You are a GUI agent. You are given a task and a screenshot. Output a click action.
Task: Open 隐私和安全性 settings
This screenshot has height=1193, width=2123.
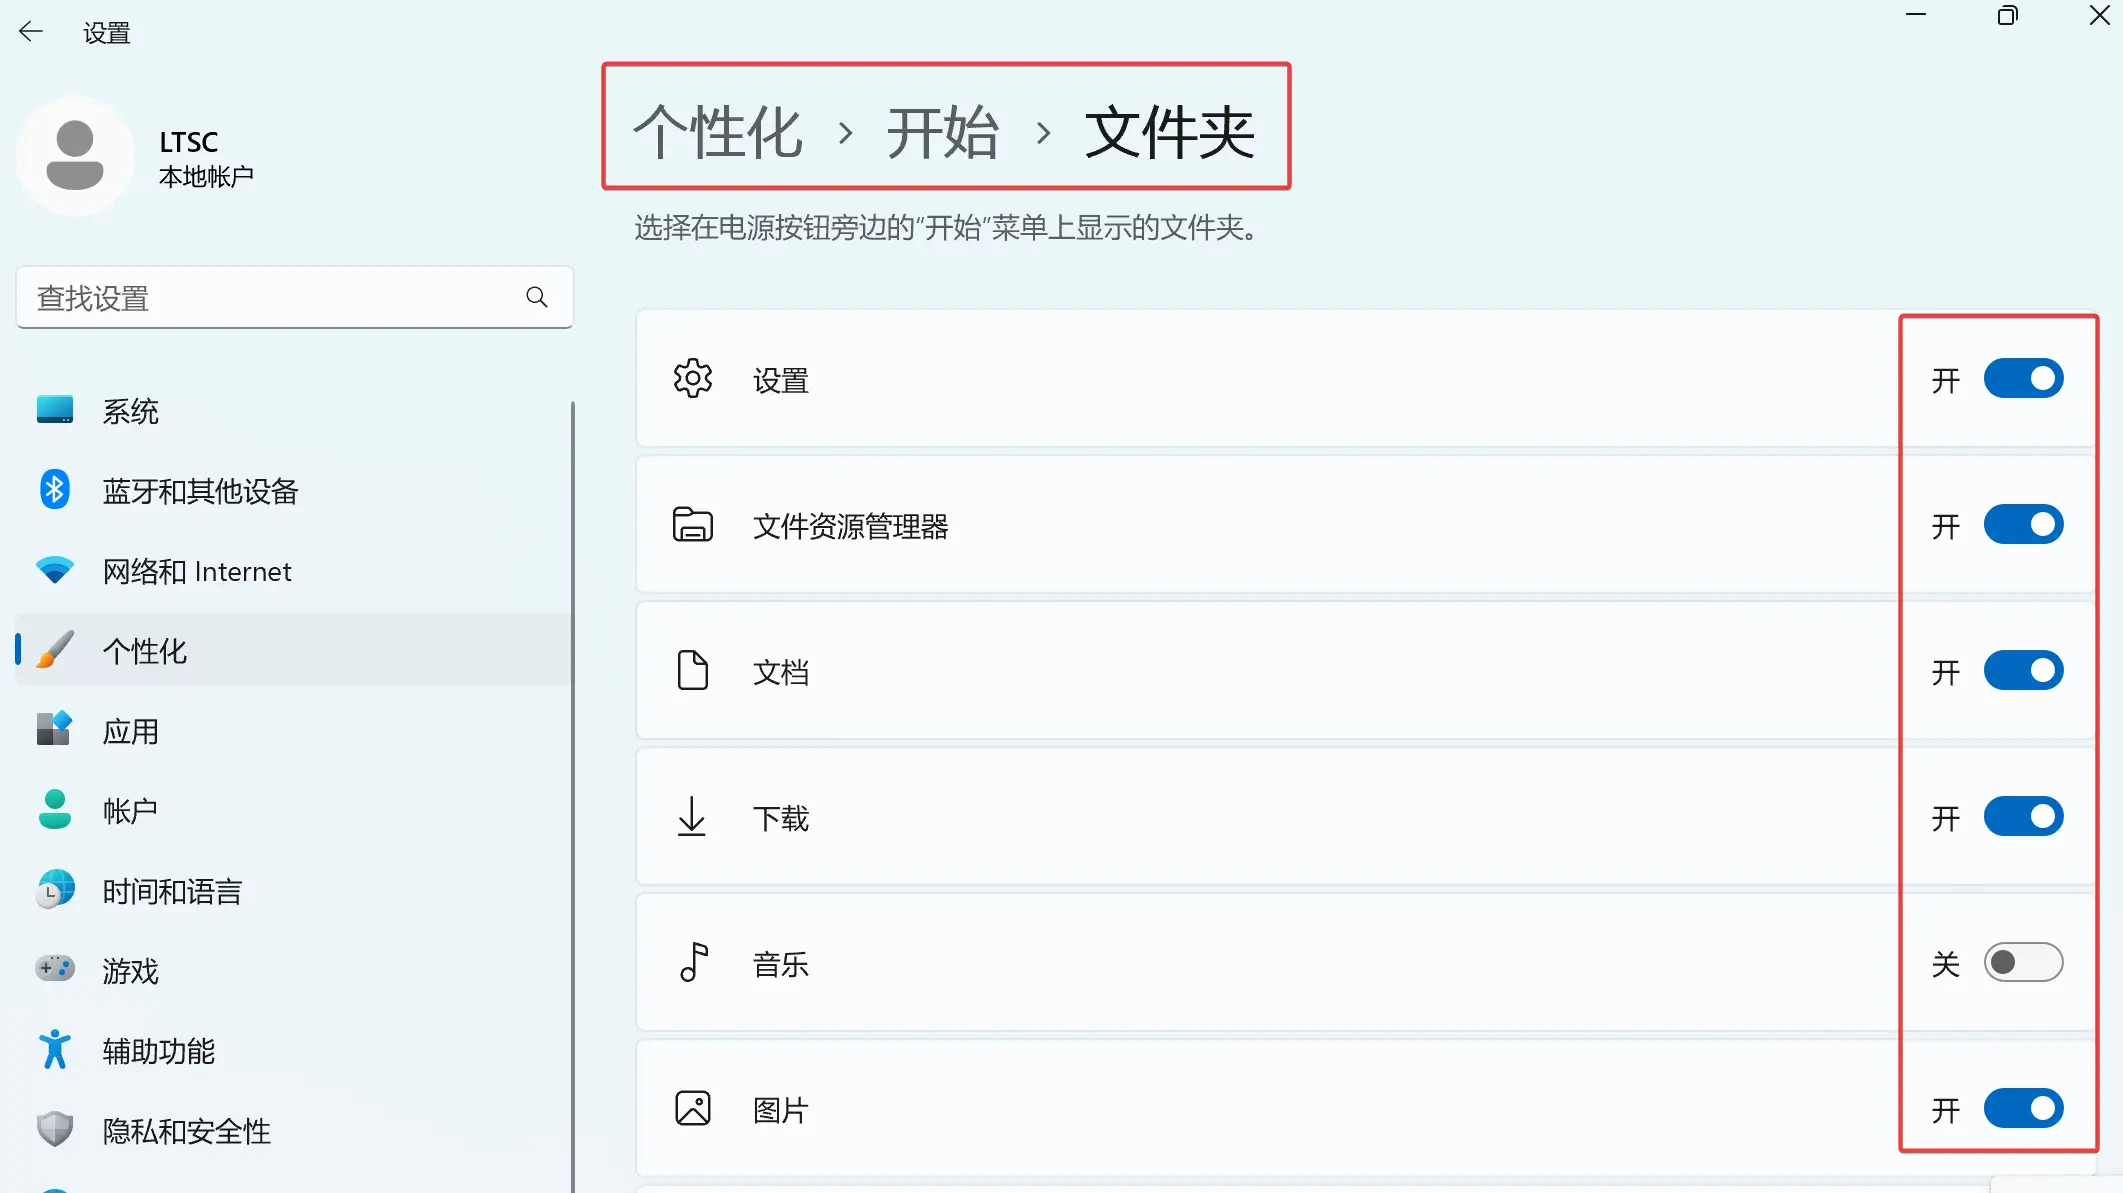point(186,1131)
